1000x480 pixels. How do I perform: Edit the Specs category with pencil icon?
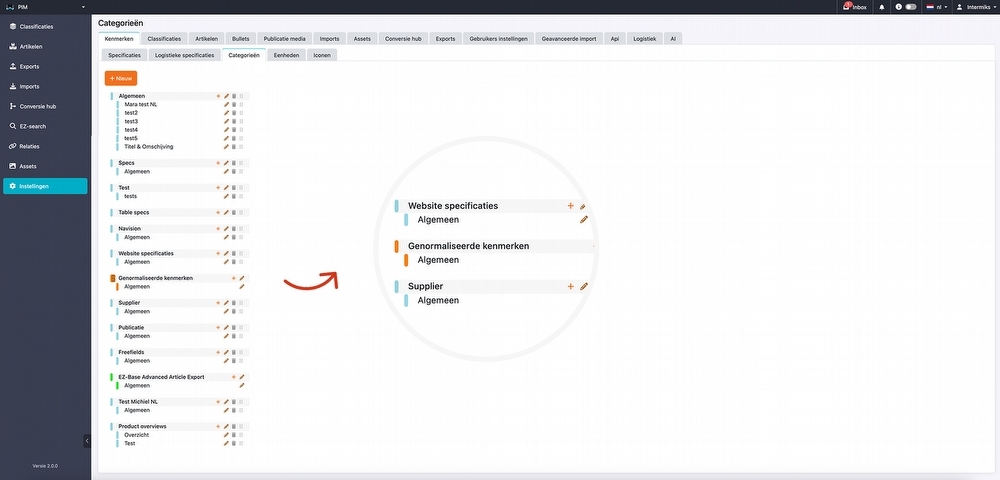tap(226, 163)
